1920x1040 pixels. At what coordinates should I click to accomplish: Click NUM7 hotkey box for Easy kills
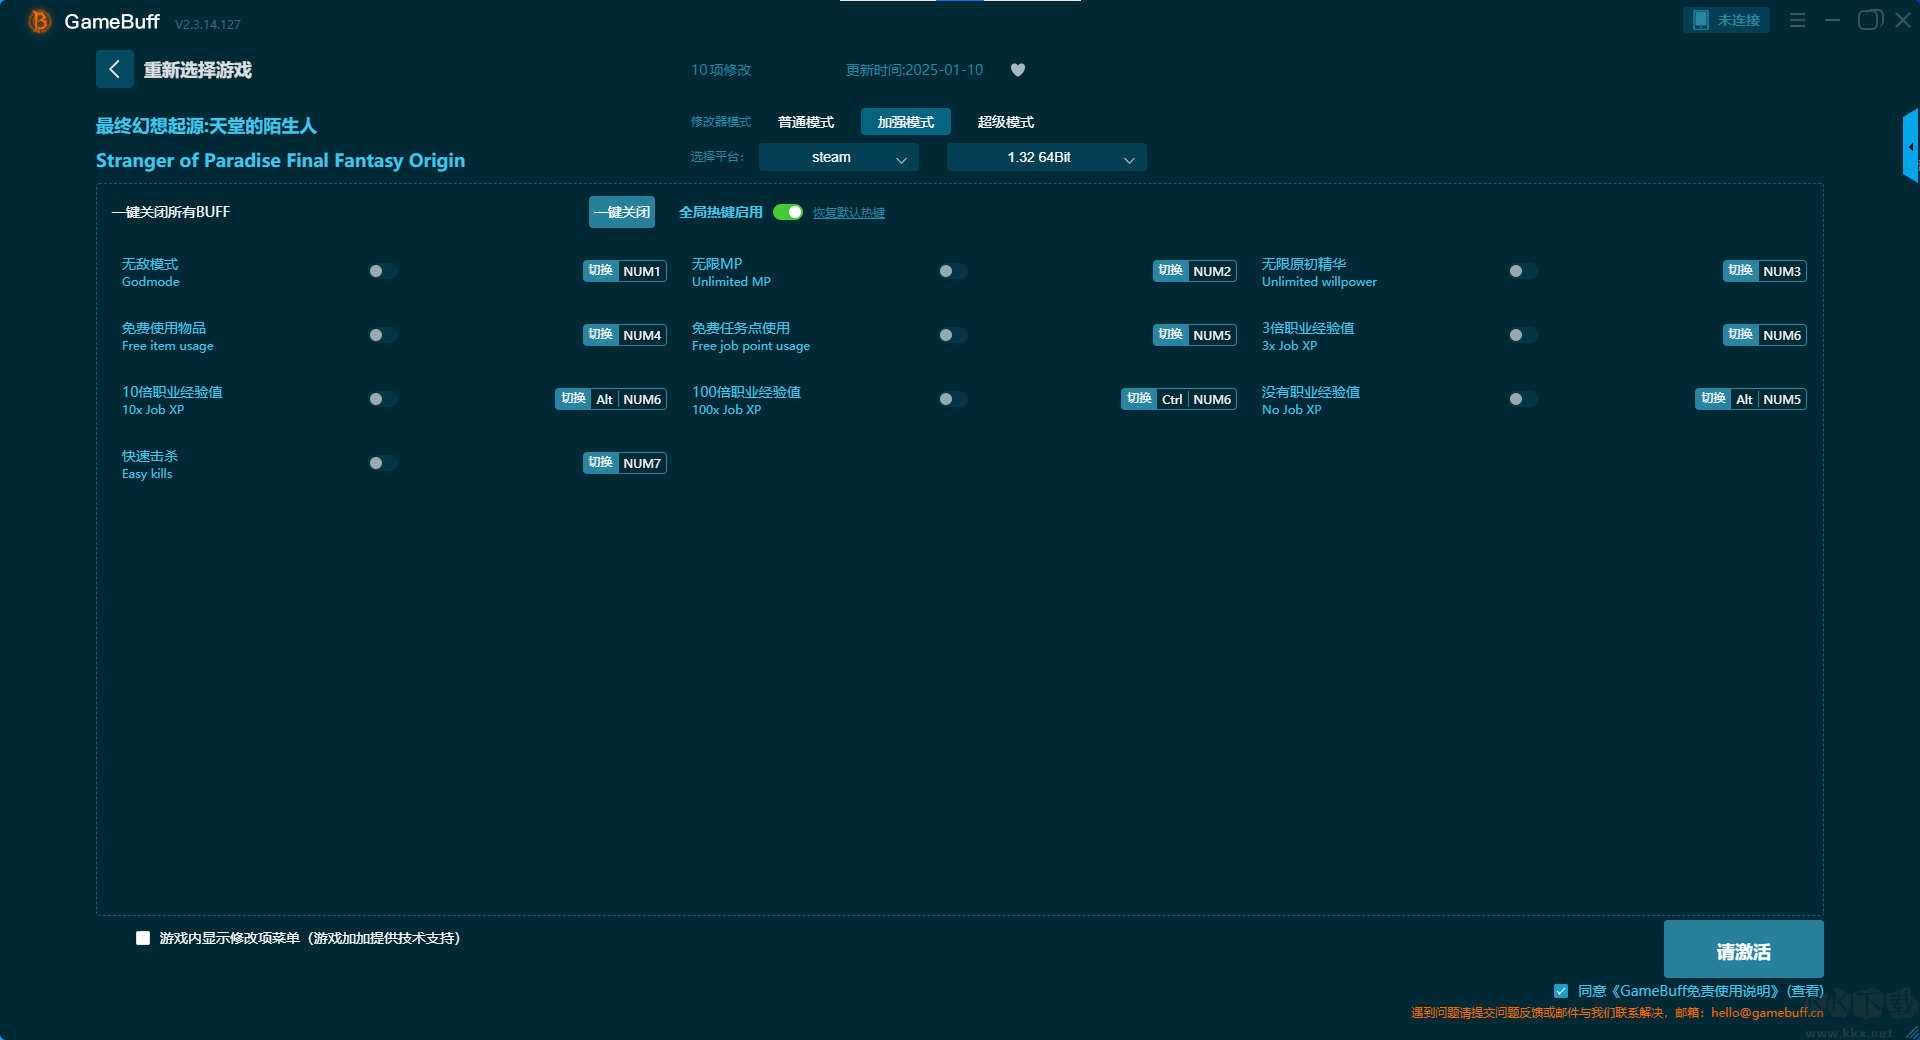642,463
